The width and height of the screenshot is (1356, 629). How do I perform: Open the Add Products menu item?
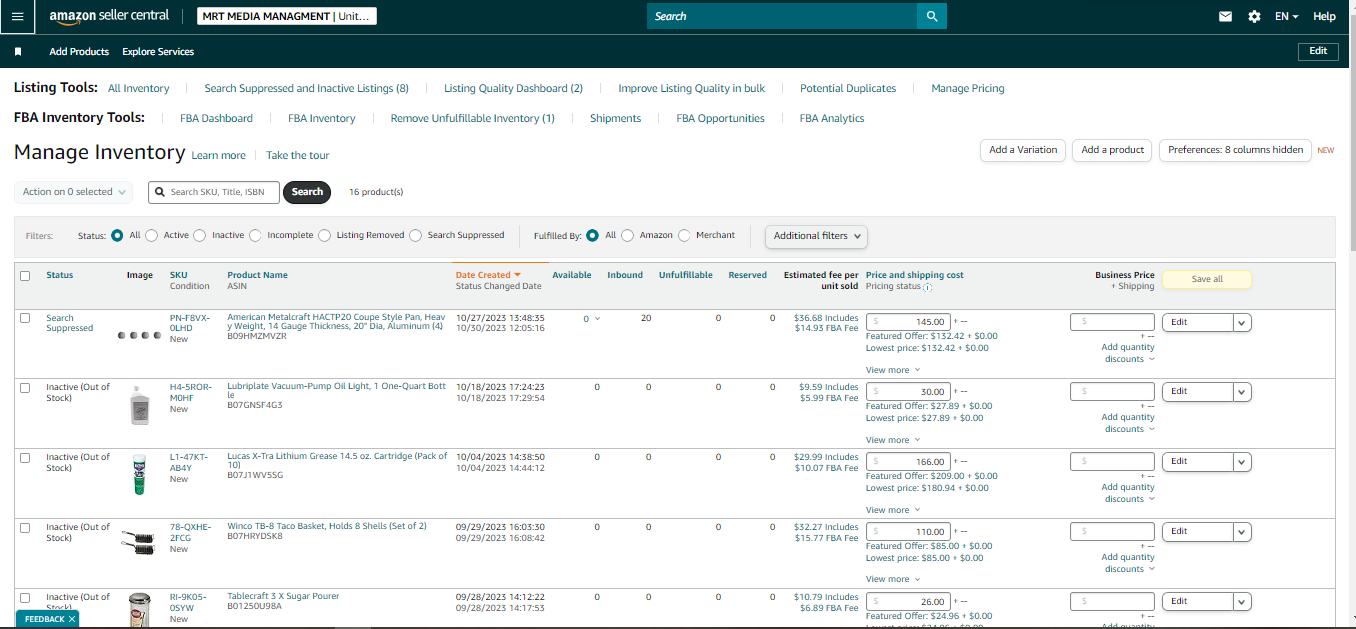[x=79, y=51]
